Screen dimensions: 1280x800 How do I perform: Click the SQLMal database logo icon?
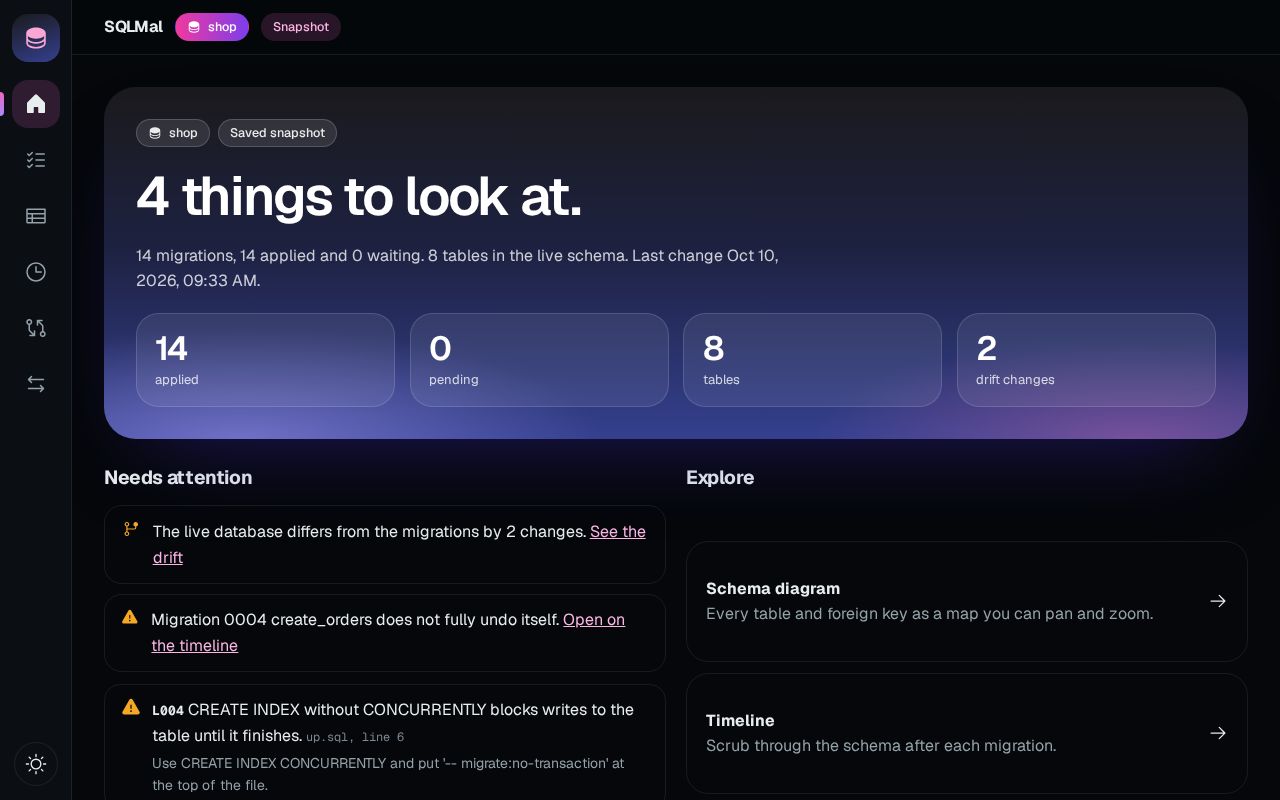[36, 38]
